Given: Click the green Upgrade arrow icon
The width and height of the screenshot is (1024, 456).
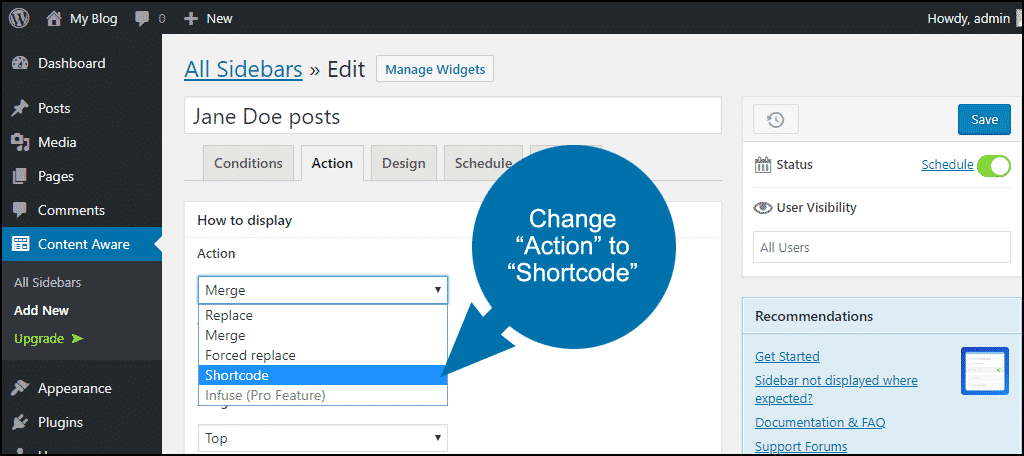Looking at the screenshot, I should coord(78,338).
